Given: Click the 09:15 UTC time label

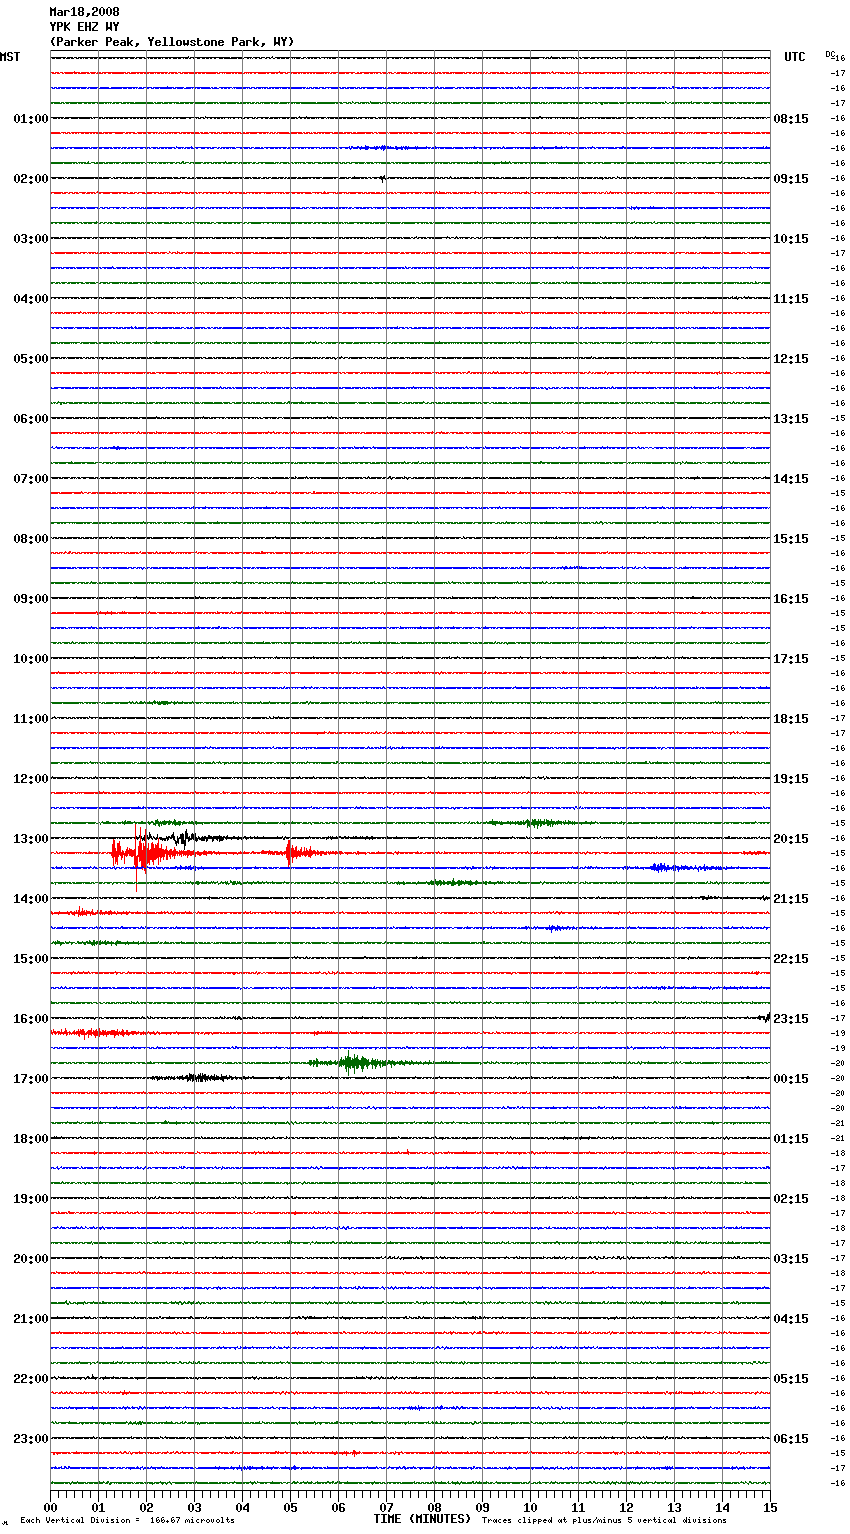Looking at the screenshot, I should (791, 179).
